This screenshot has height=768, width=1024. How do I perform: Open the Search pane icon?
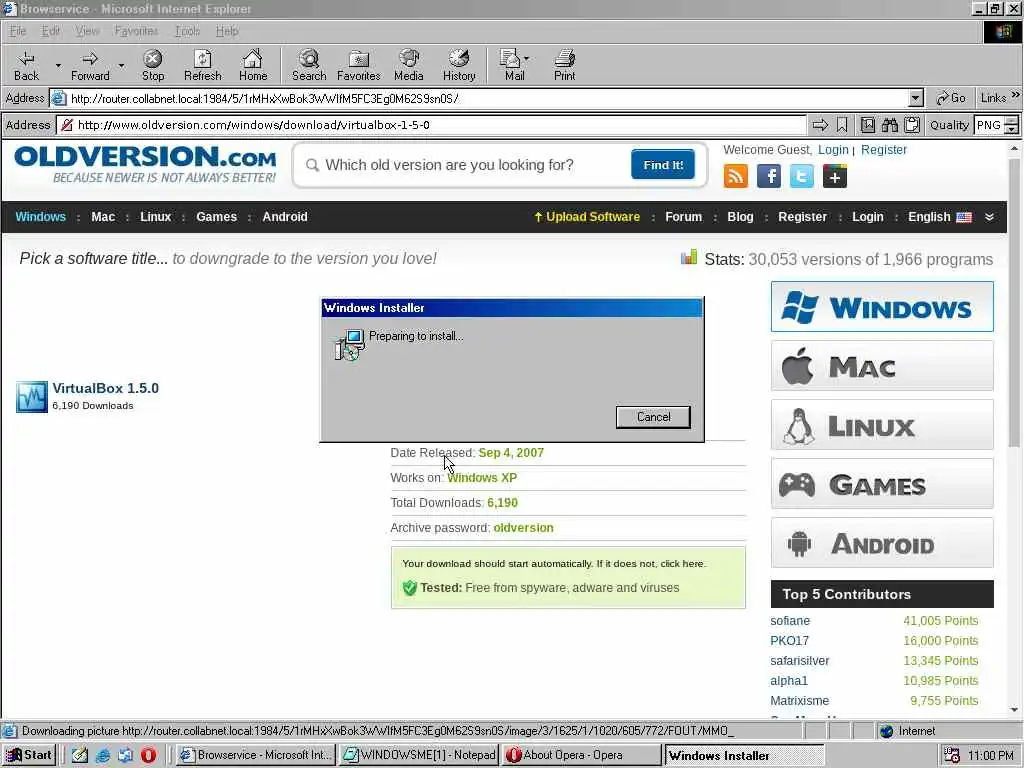[x=309, y=65]
